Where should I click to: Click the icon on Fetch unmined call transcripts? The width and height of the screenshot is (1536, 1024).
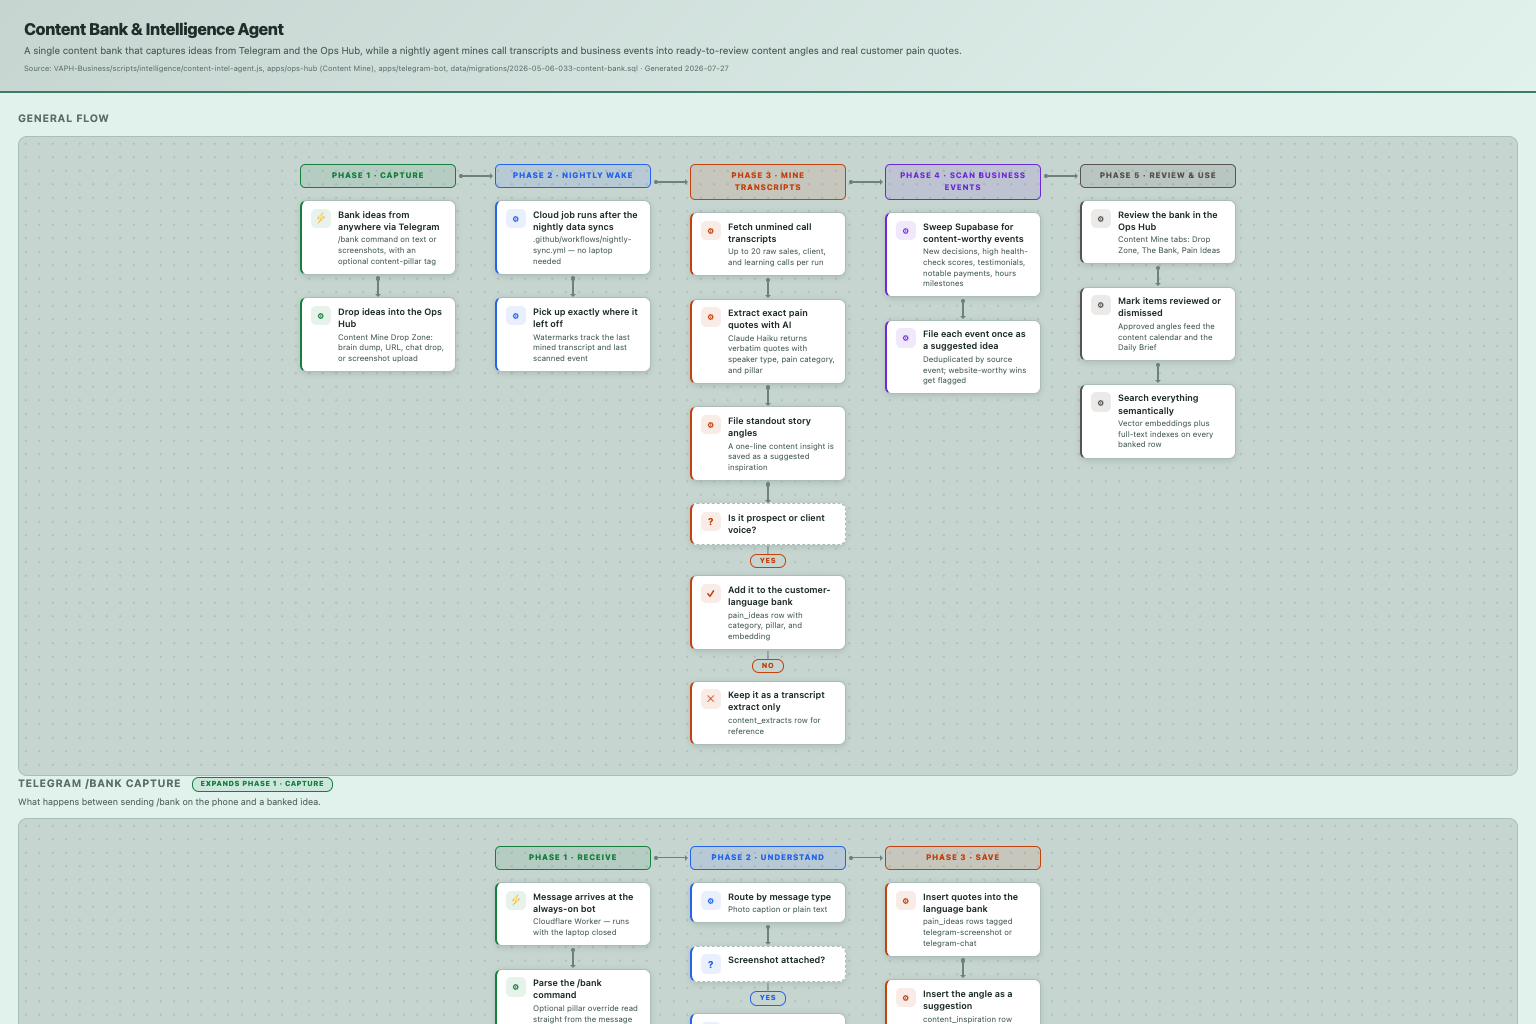[x=711, y=230]
